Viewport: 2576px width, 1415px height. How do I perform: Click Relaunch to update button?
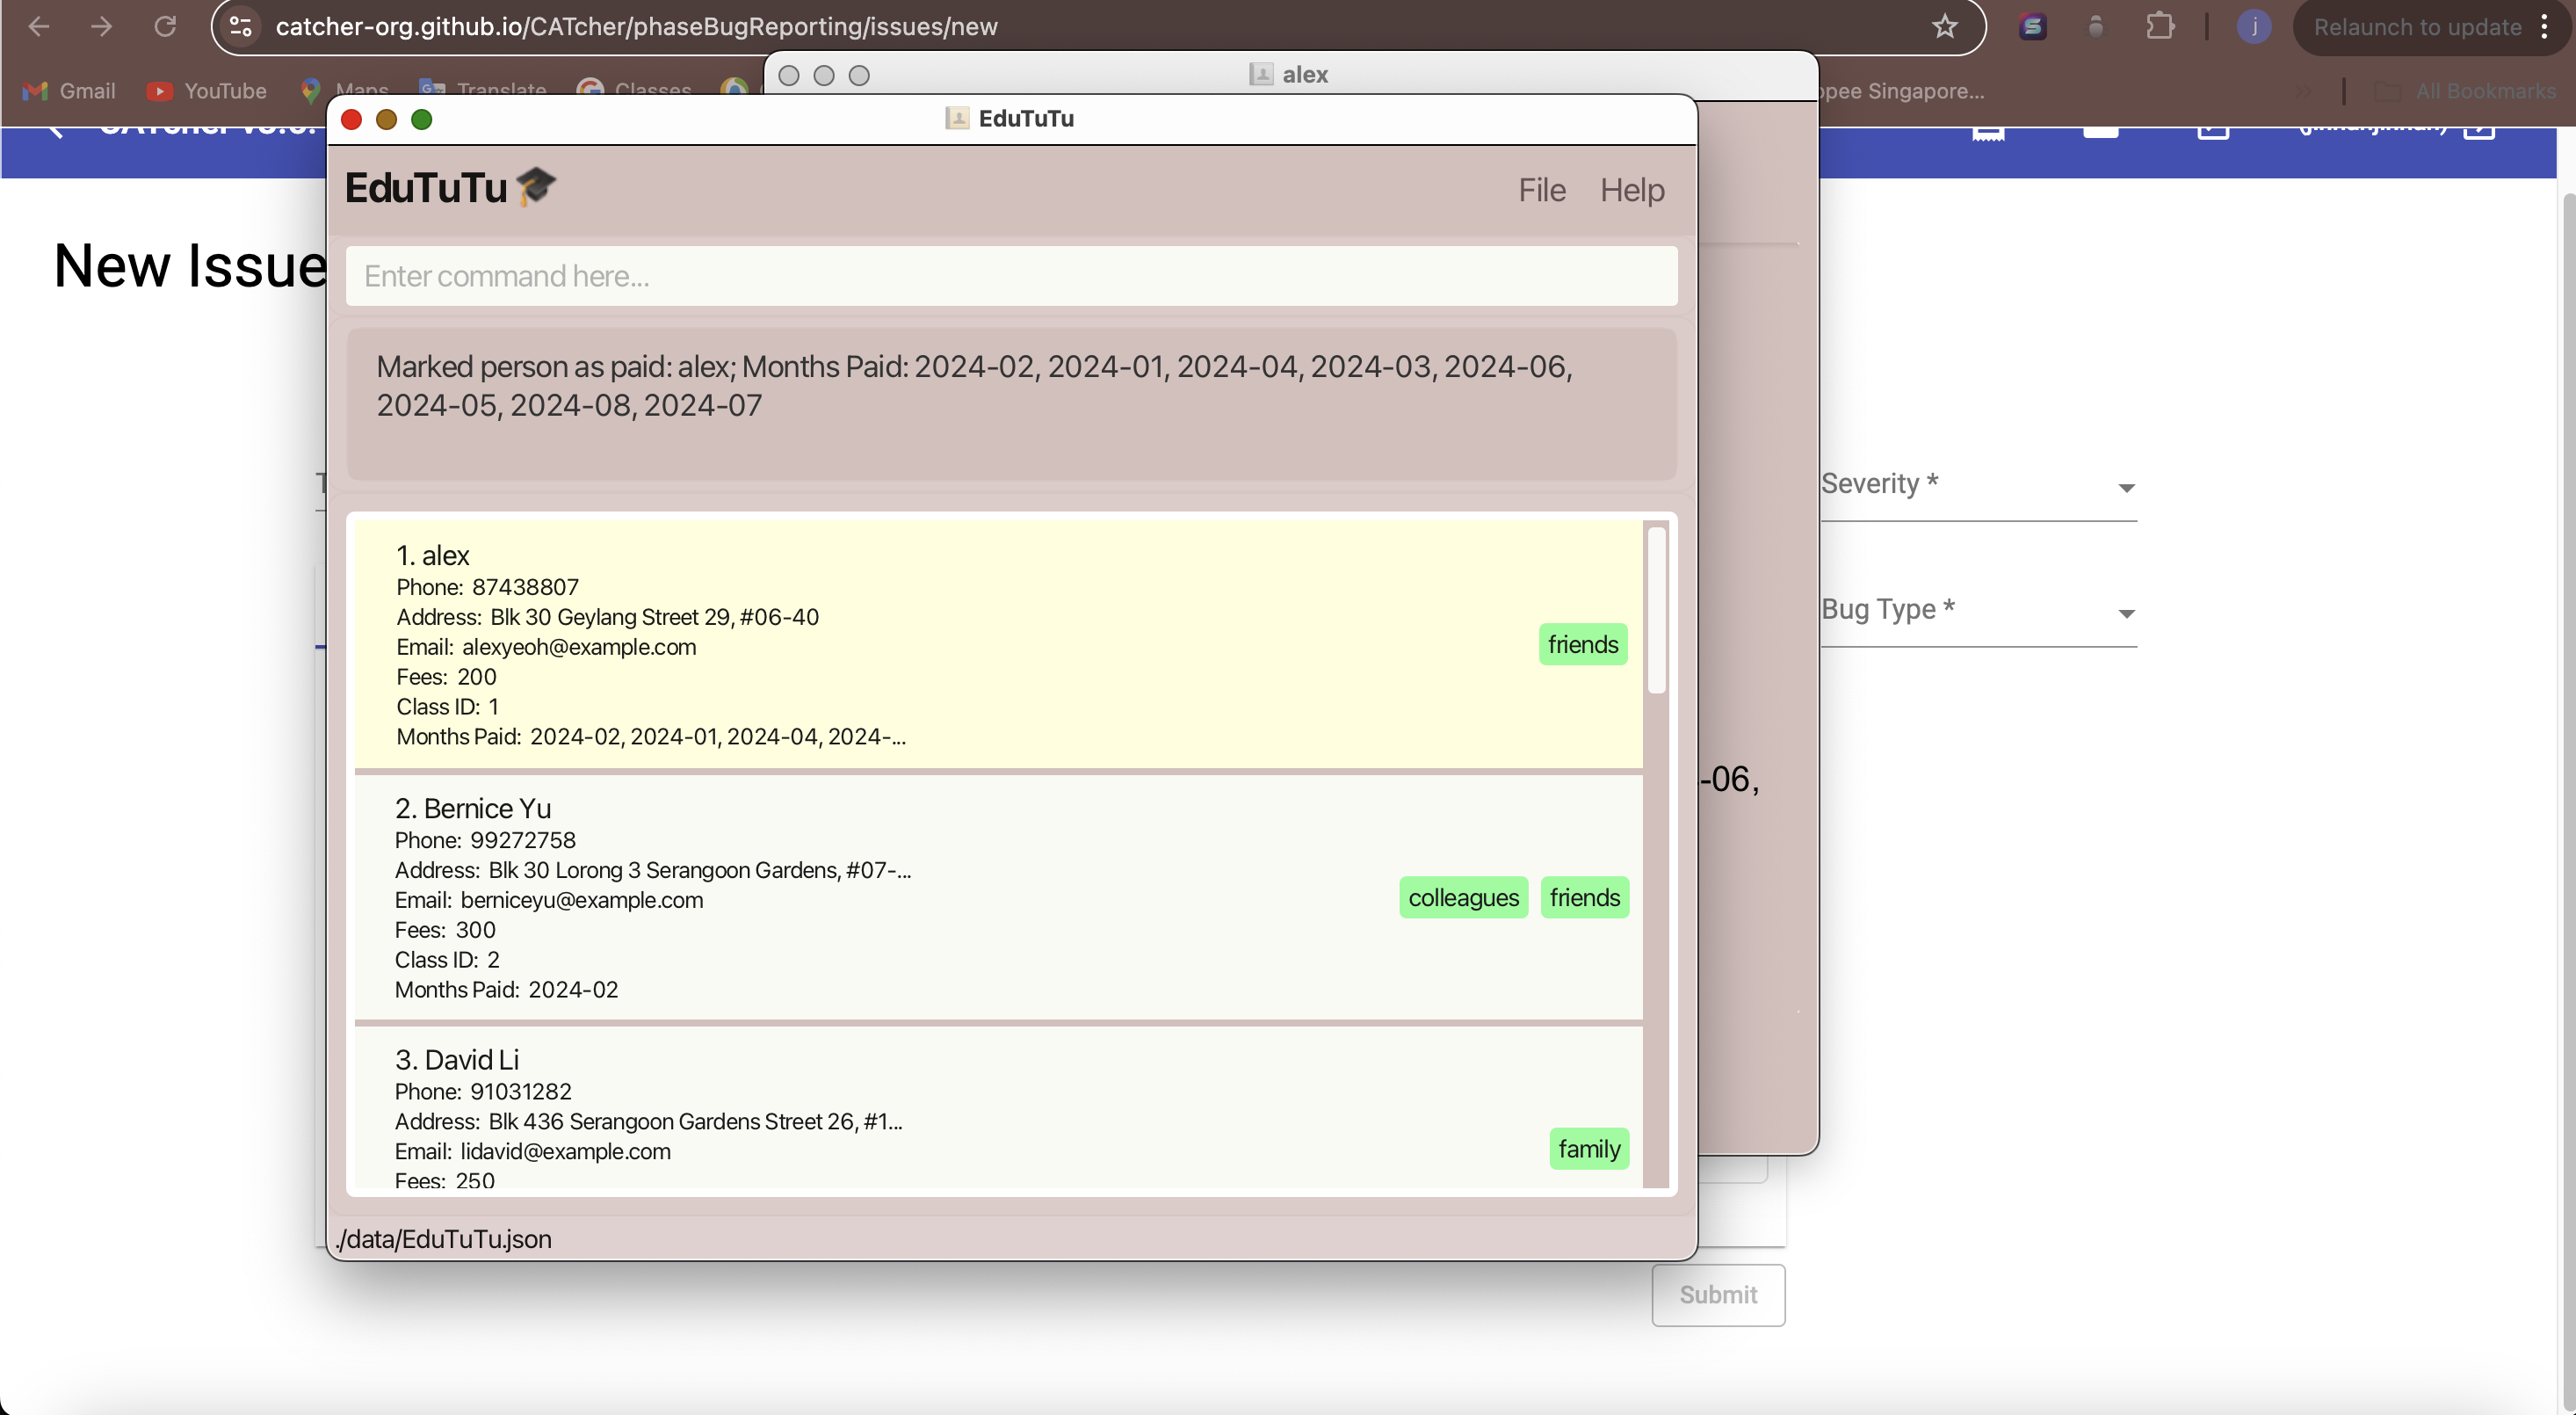2416,27
